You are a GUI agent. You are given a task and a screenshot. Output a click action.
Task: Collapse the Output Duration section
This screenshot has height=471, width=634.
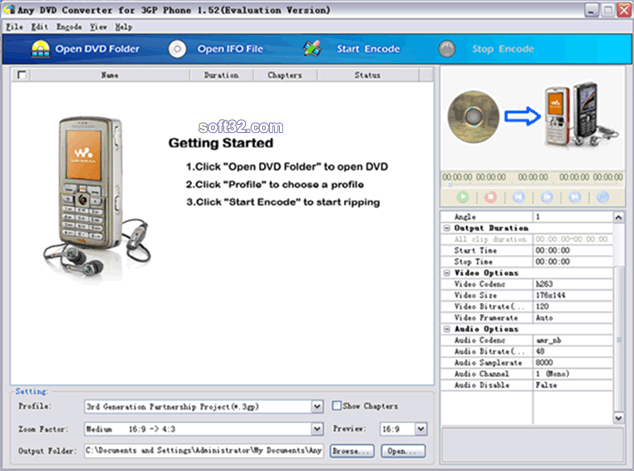[x=447, y=228]
